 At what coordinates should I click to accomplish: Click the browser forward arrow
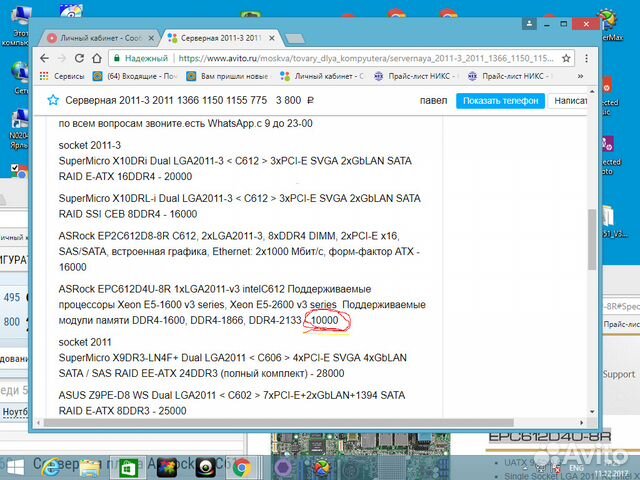pos(61,58)
